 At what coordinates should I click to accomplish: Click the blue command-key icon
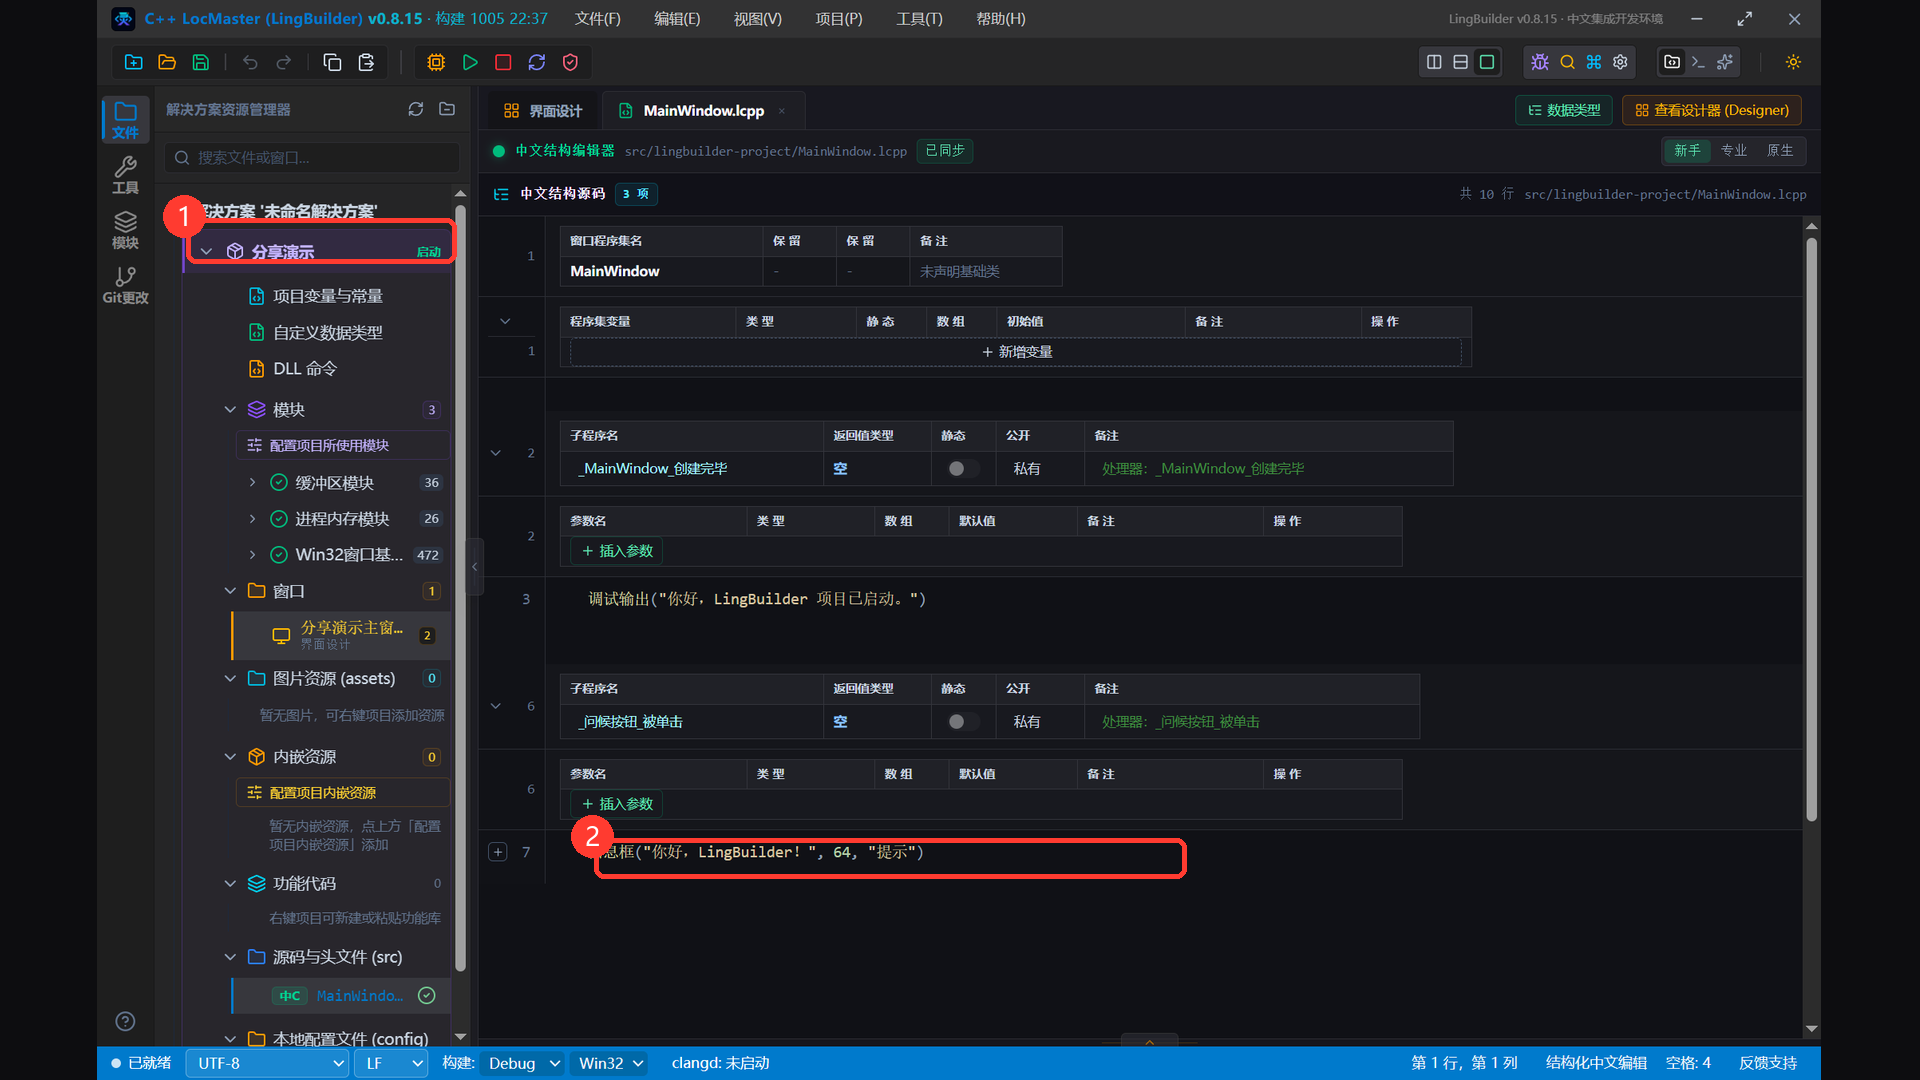(x=1594, y=62)
